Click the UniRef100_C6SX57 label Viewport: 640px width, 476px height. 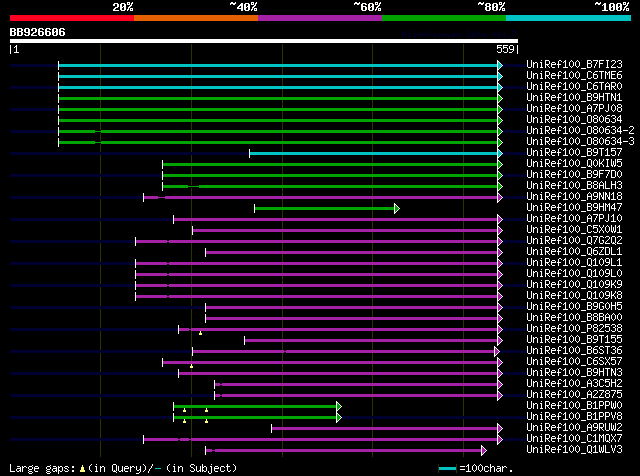(574, 362)
